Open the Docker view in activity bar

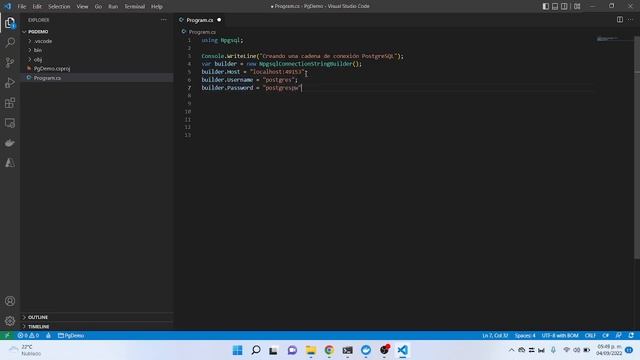point(10,143)
